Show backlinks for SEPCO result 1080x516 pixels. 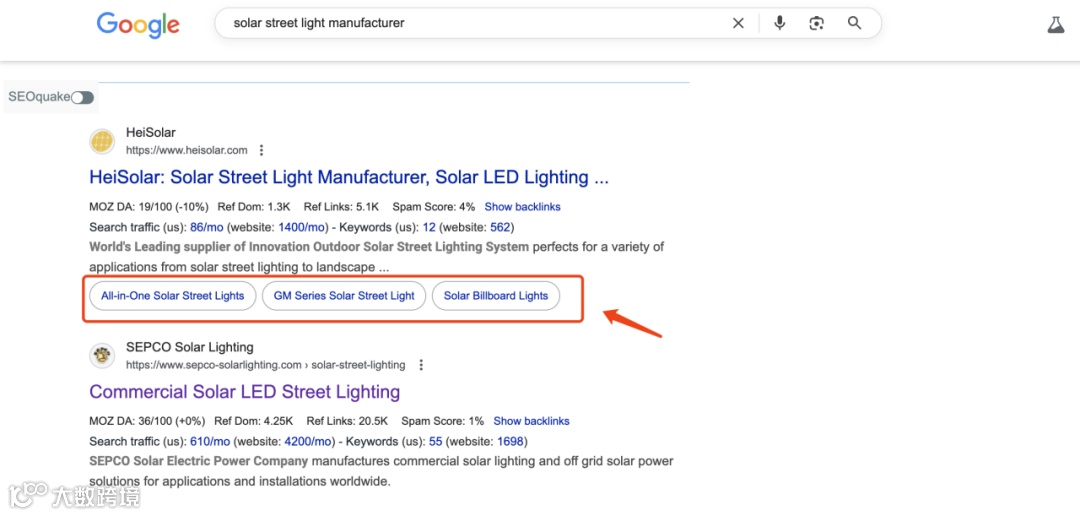pyautogui.click(x=531, y=421)
